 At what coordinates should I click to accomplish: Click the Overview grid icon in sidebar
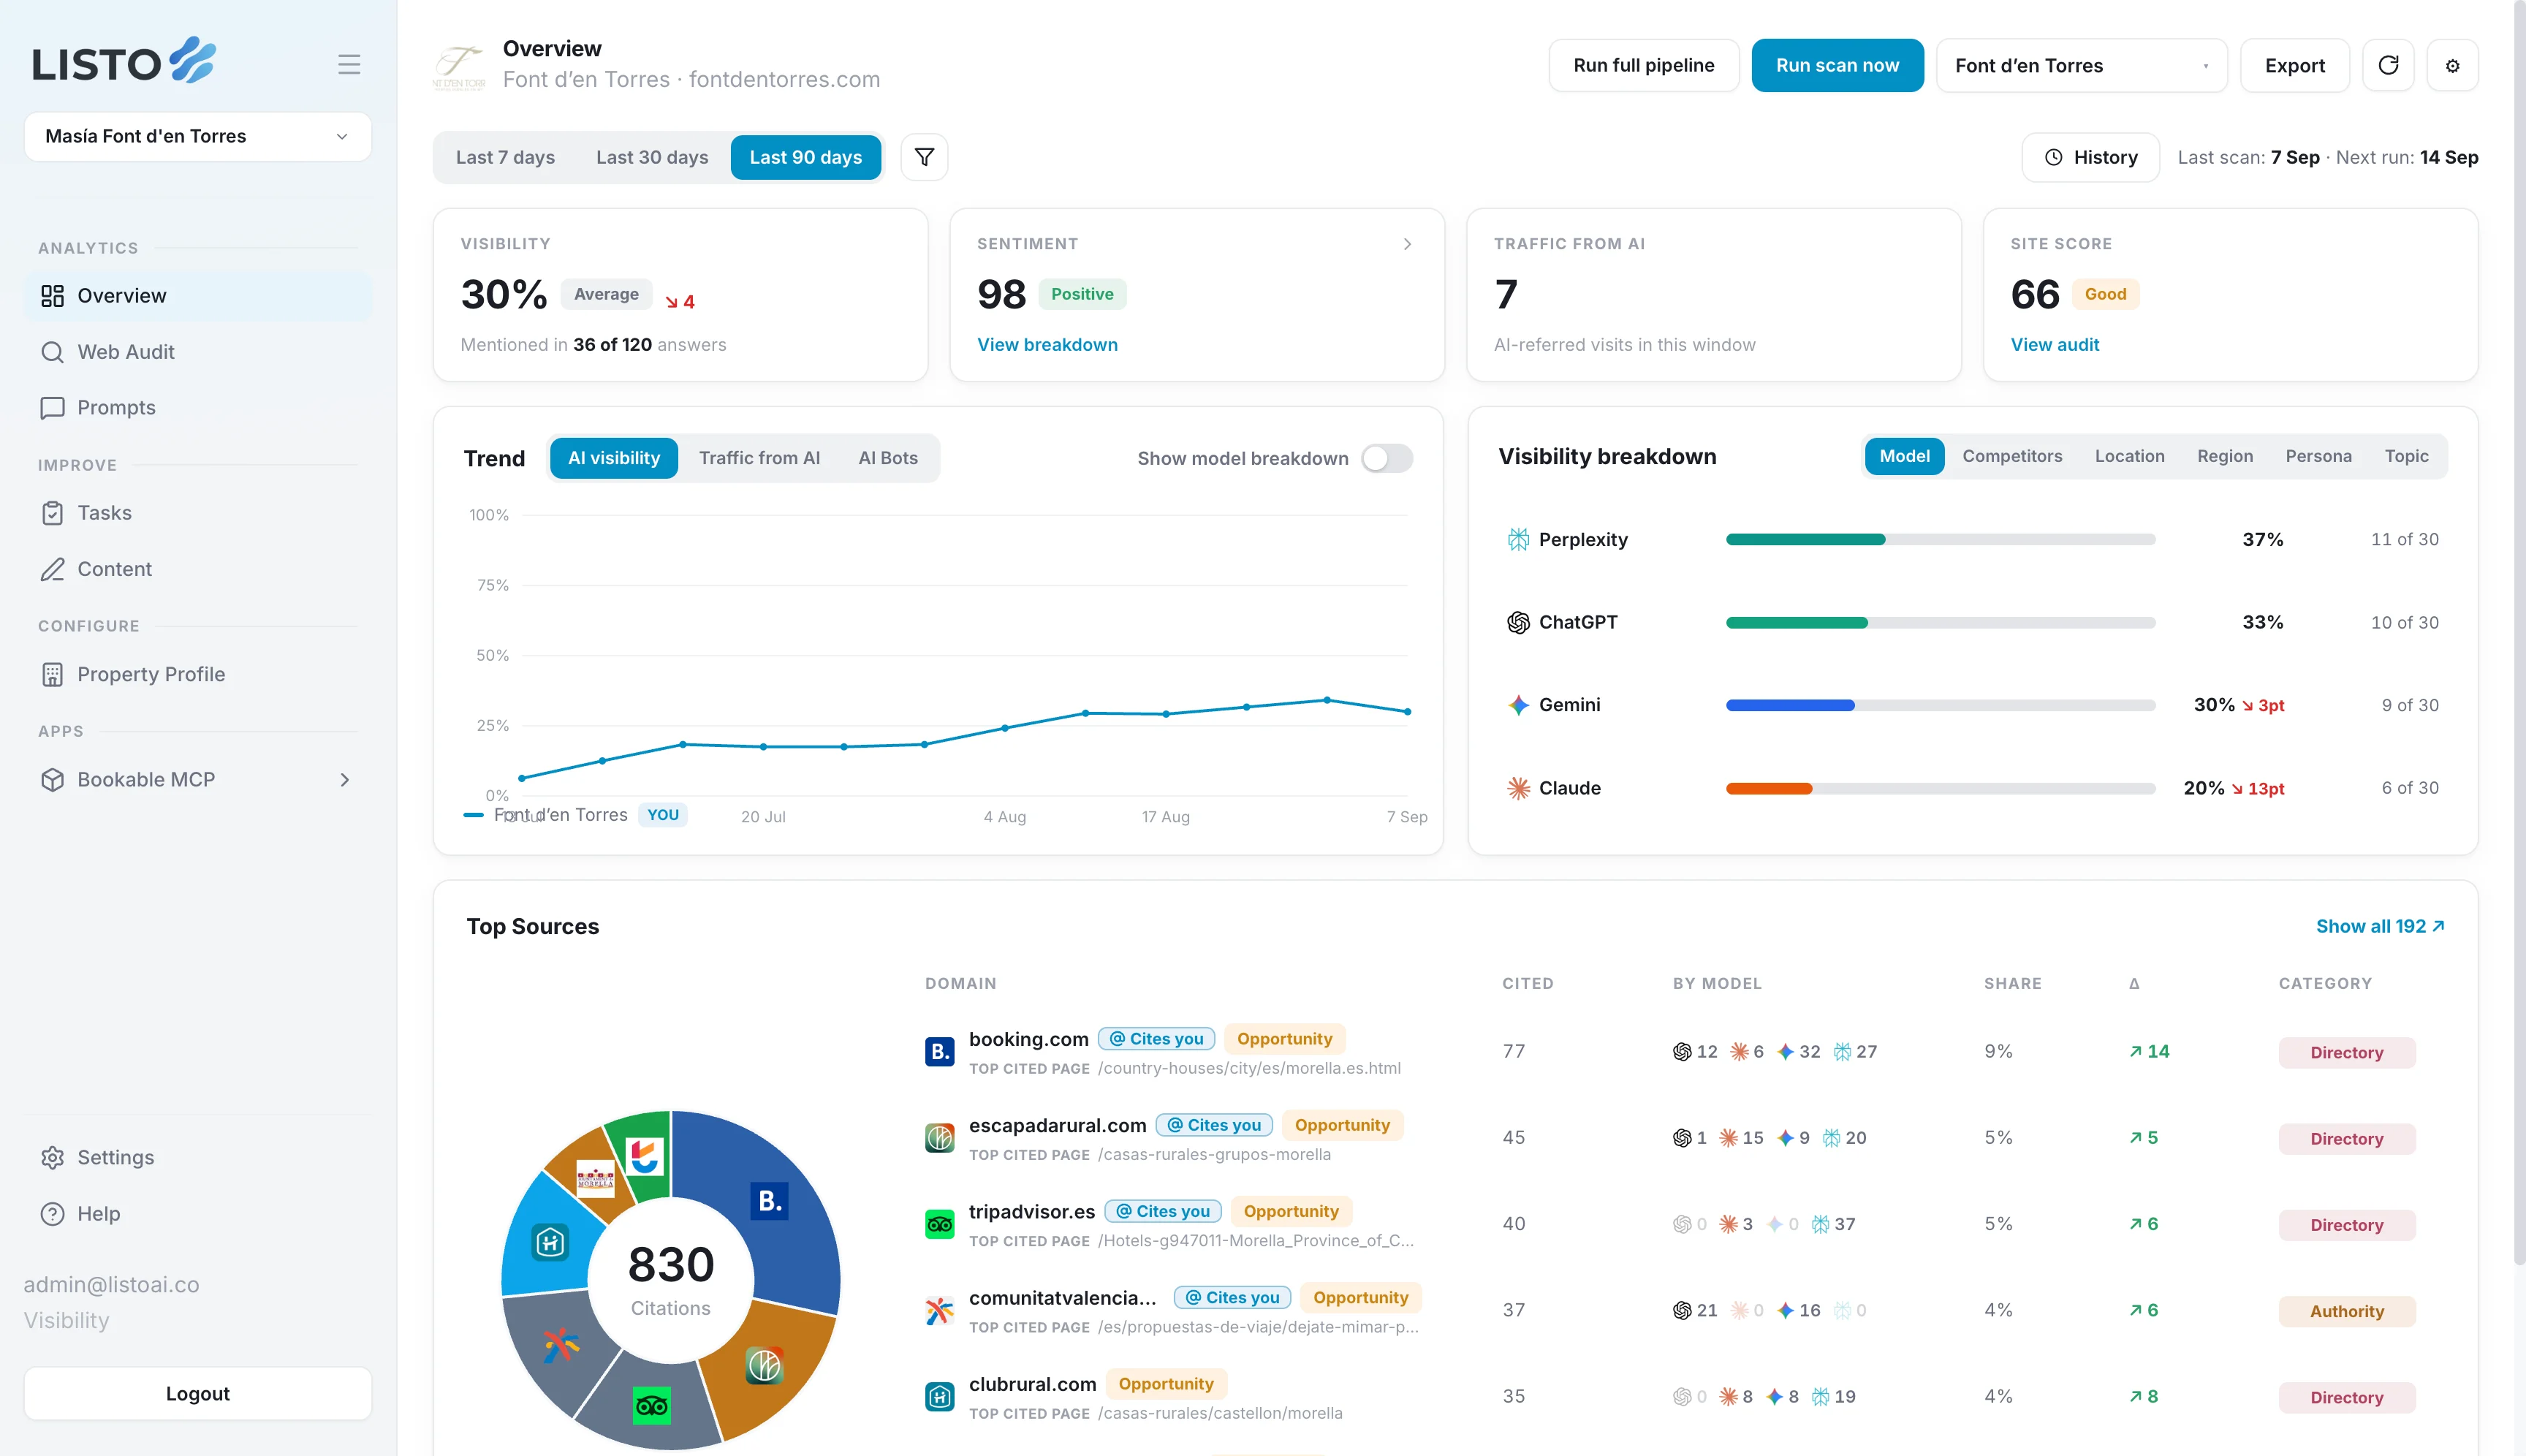click(x=52, y=296)
